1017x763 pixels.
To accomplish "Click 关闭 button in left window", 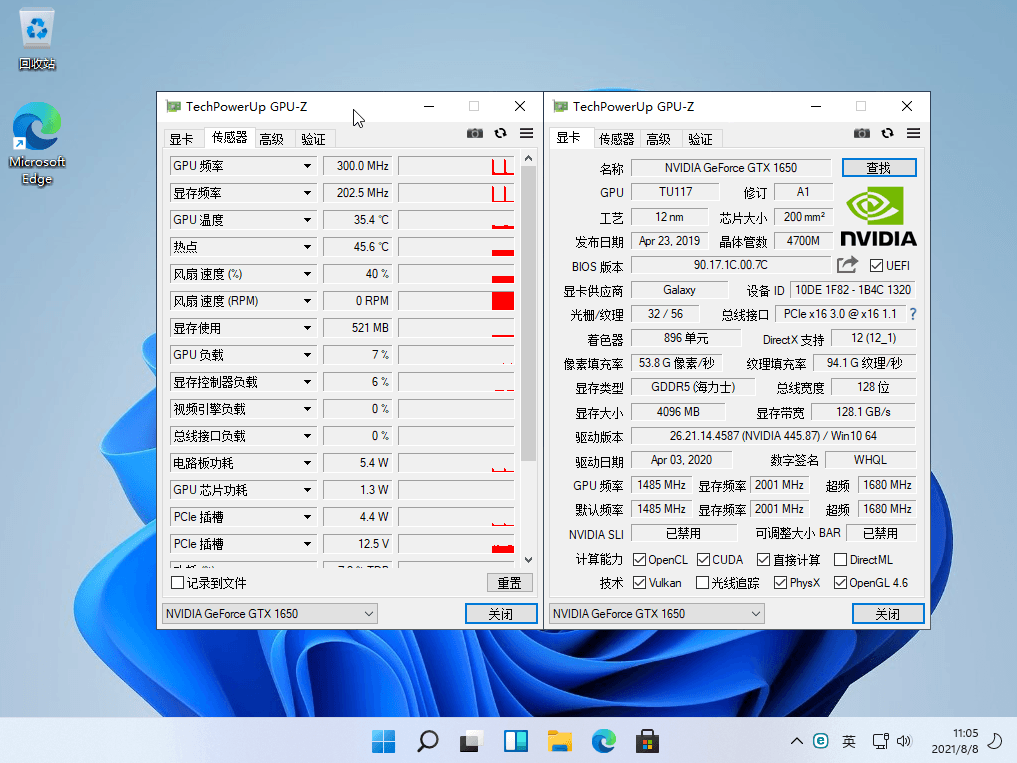I will pyautogui.click(x=501, y=614).
